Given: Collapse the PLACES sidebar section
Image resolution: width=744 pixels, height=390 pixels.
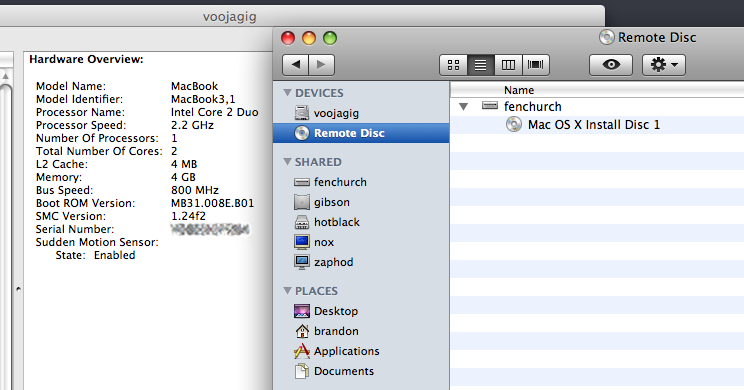Looking at the screenshot, I should pos(287,290).
